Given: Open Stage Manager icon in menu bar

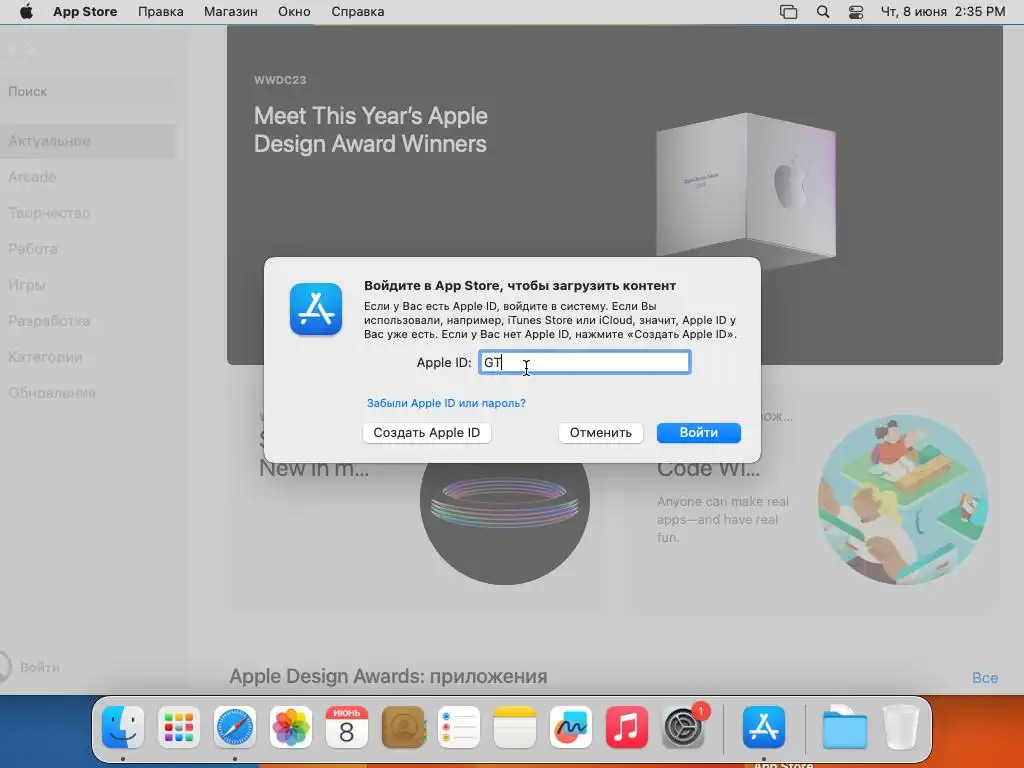Looking at the screenshot, I should pos(788,12).
